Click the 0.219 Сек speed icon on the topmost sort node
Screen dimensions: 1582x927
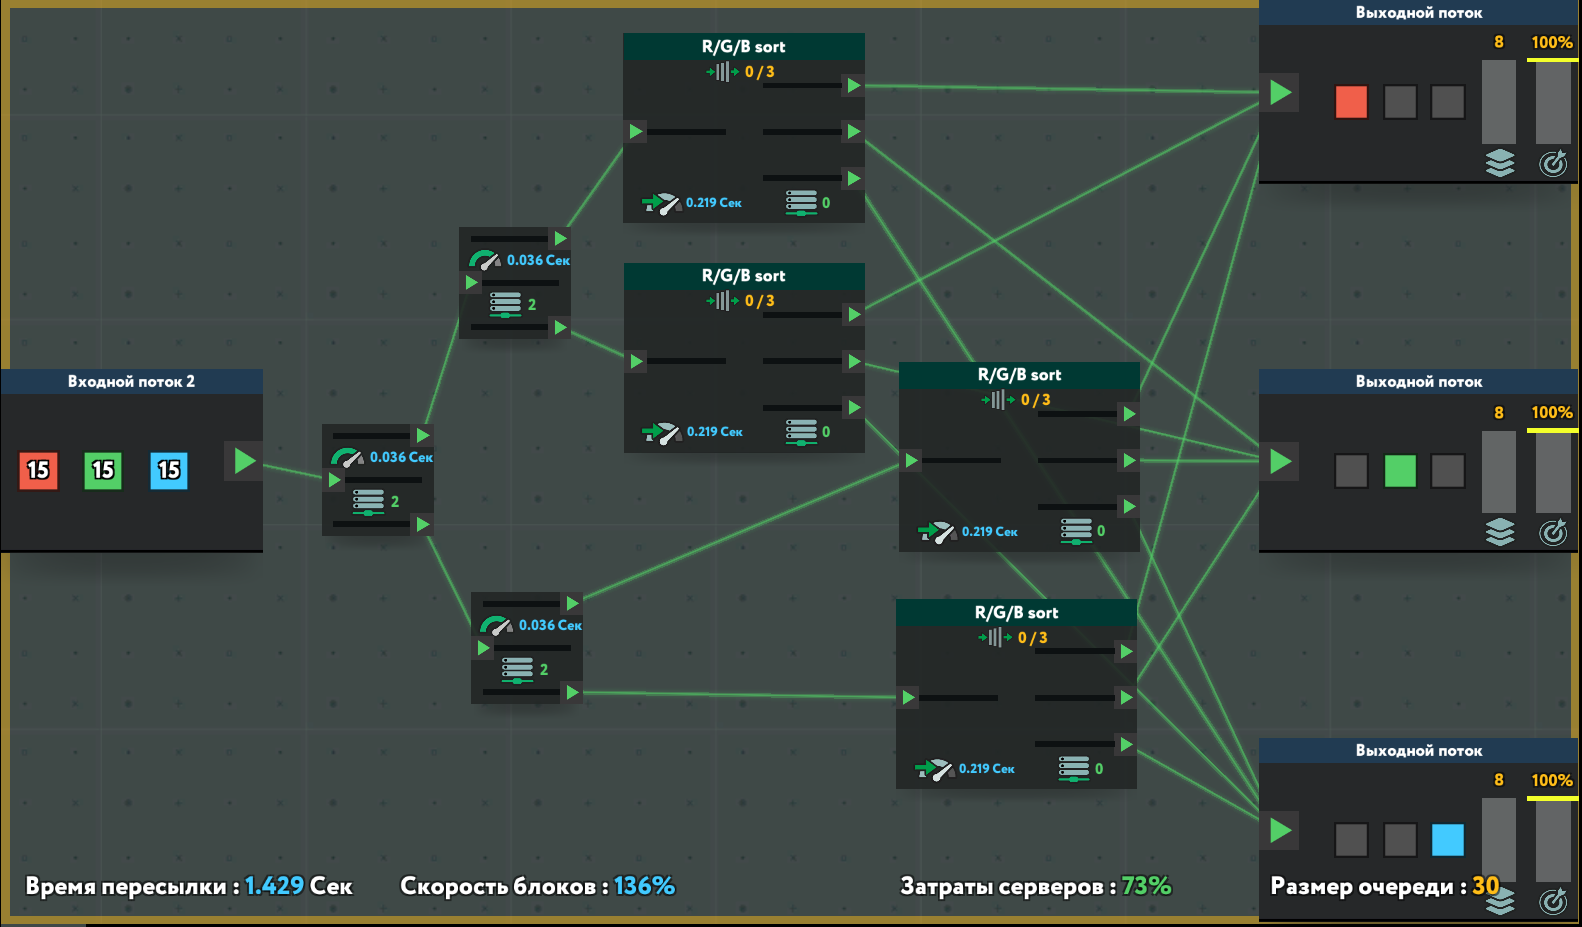661,203
